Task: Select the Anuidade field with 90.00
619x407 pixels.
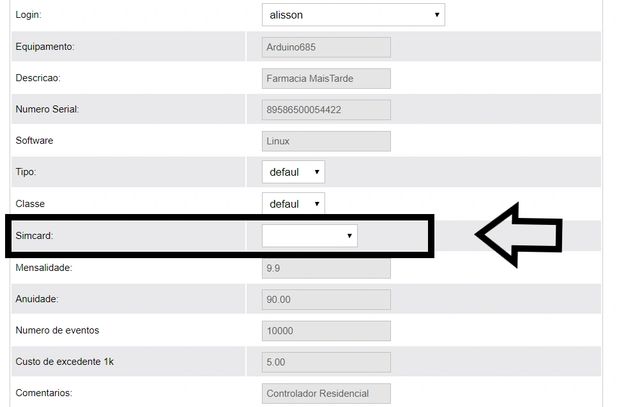Action: pos(325,299)
